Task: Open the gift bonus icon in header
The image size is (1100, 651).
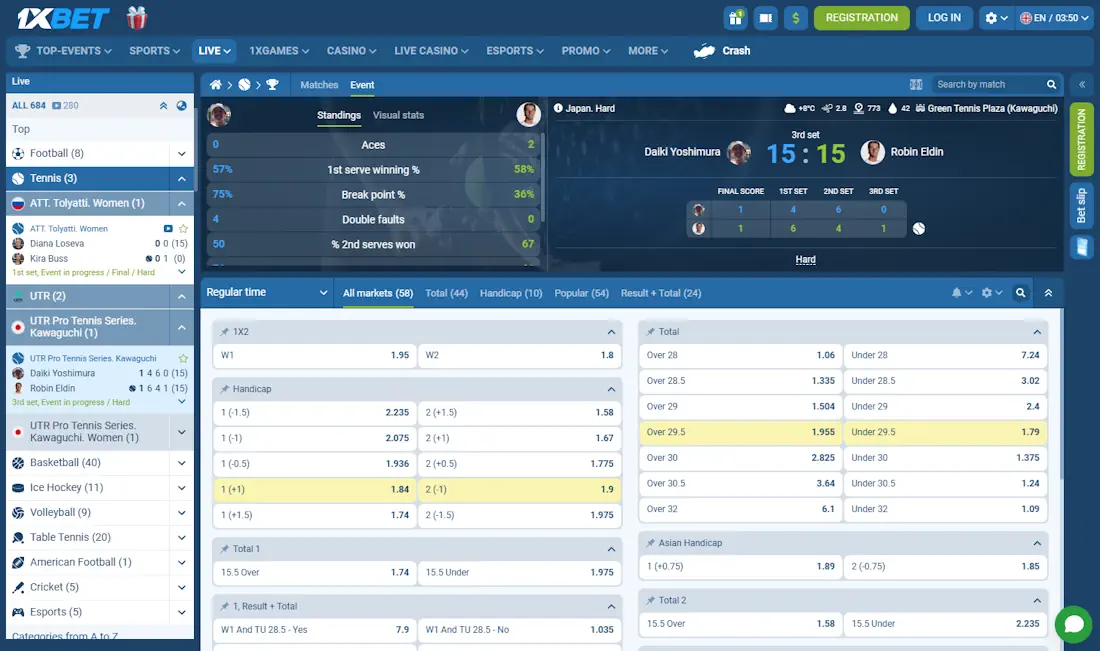Action: pos(735,18)
